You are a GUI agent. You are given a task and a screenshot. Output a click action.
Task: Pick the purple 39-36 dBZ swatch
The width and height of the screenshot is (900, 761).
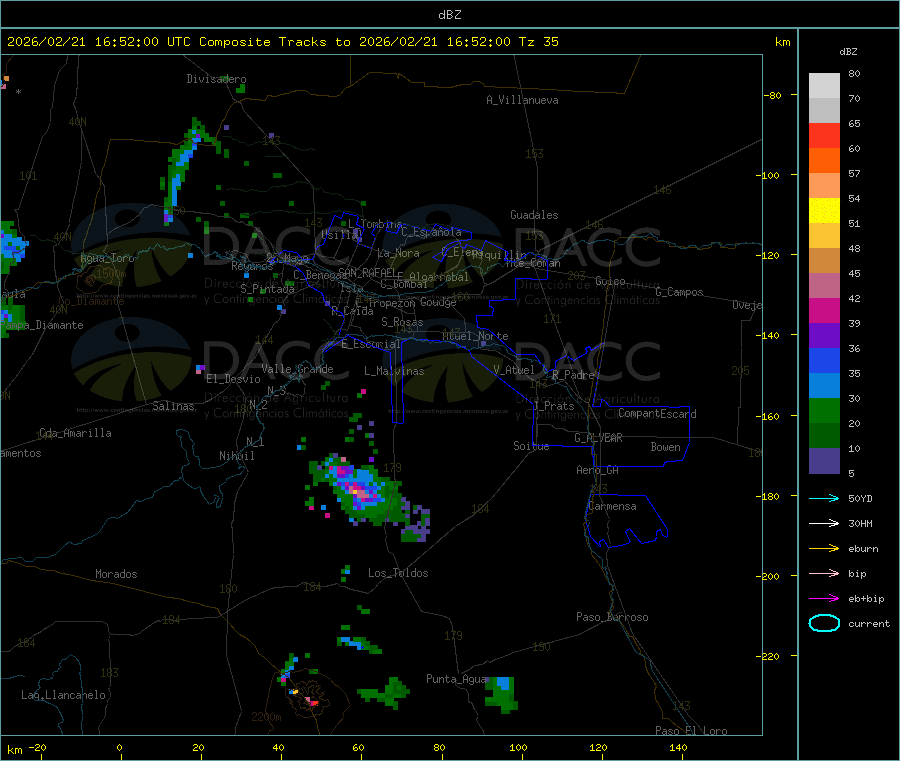824,336
